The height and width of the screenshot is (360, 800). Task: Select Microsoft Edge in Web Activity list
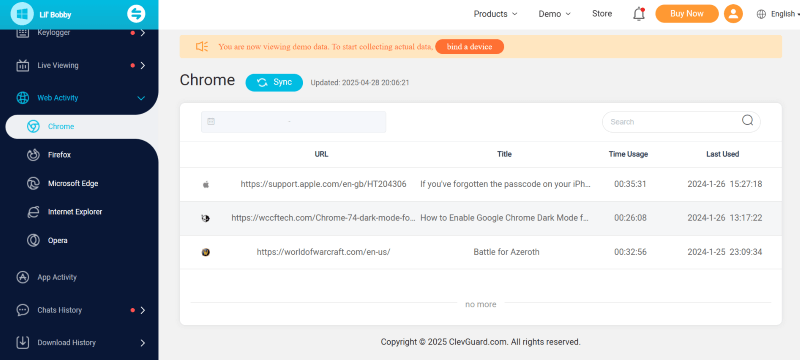point(73,184)
